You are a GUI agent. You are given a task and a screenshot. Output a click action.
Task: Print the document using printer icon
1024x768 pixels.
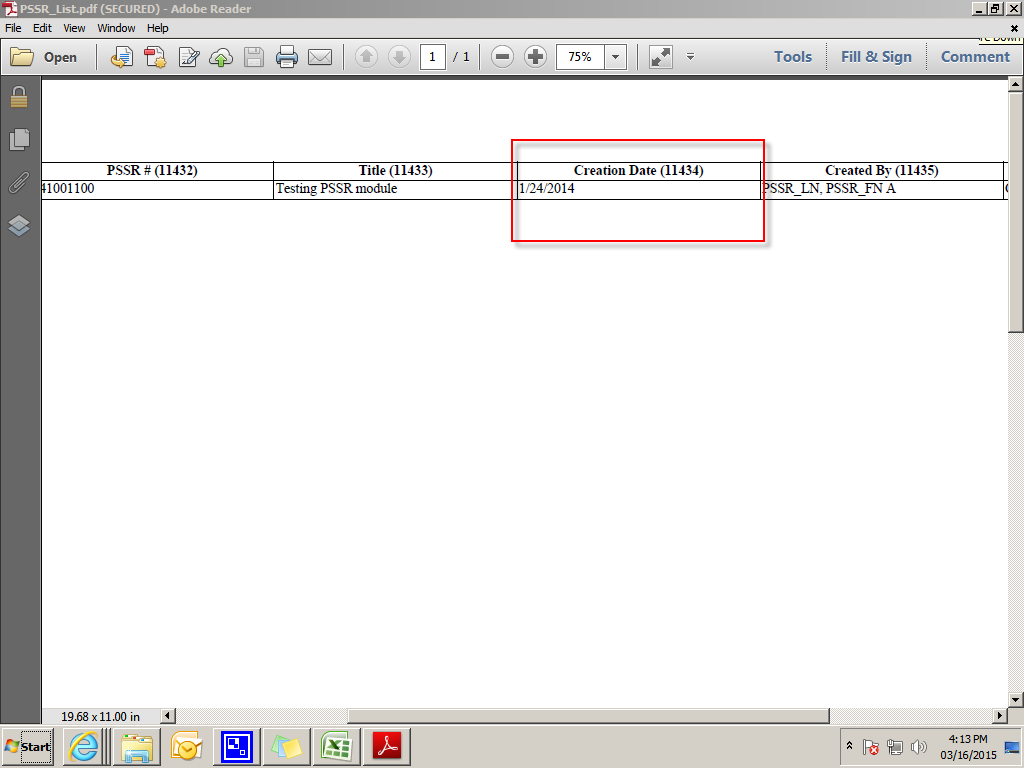coord(287,57)
